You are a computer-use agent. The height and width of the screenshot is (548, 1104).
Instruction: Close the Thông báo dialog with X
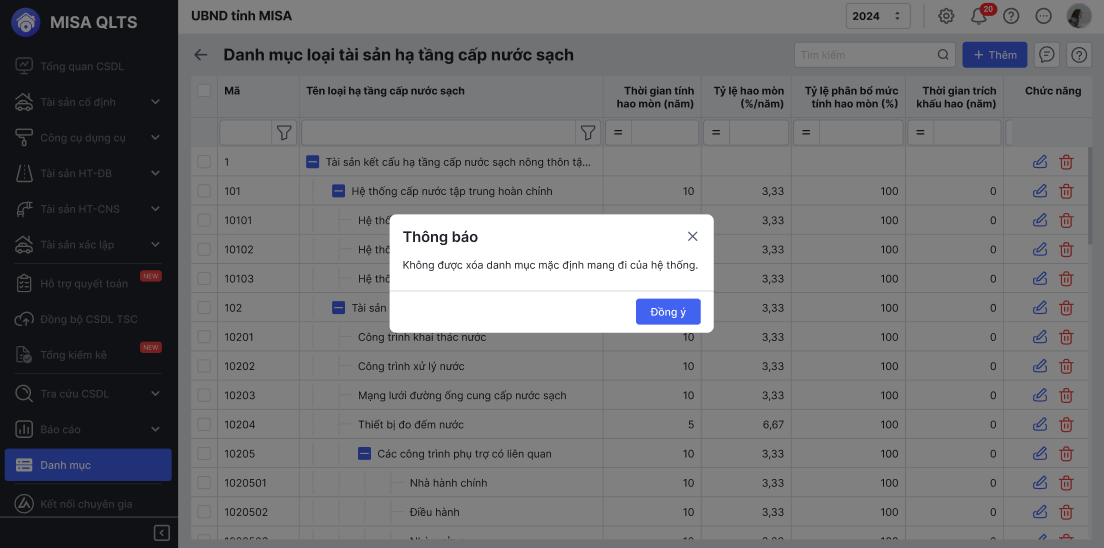coord(692,237)
